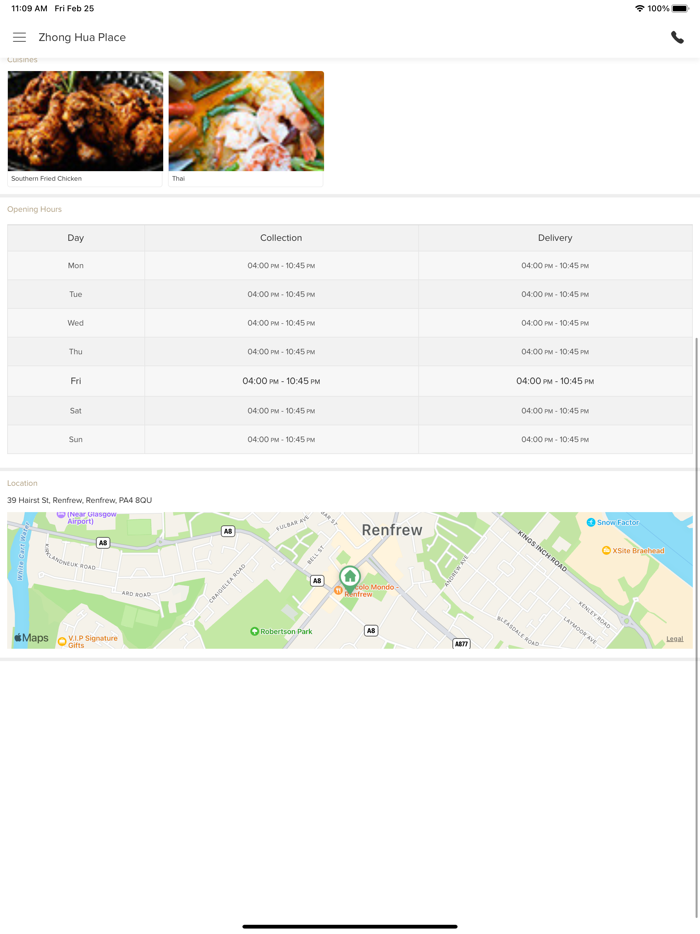Click Wednesday's delivery hours
This screenshot has height=934, width=700.
click(x=555, y=323)
